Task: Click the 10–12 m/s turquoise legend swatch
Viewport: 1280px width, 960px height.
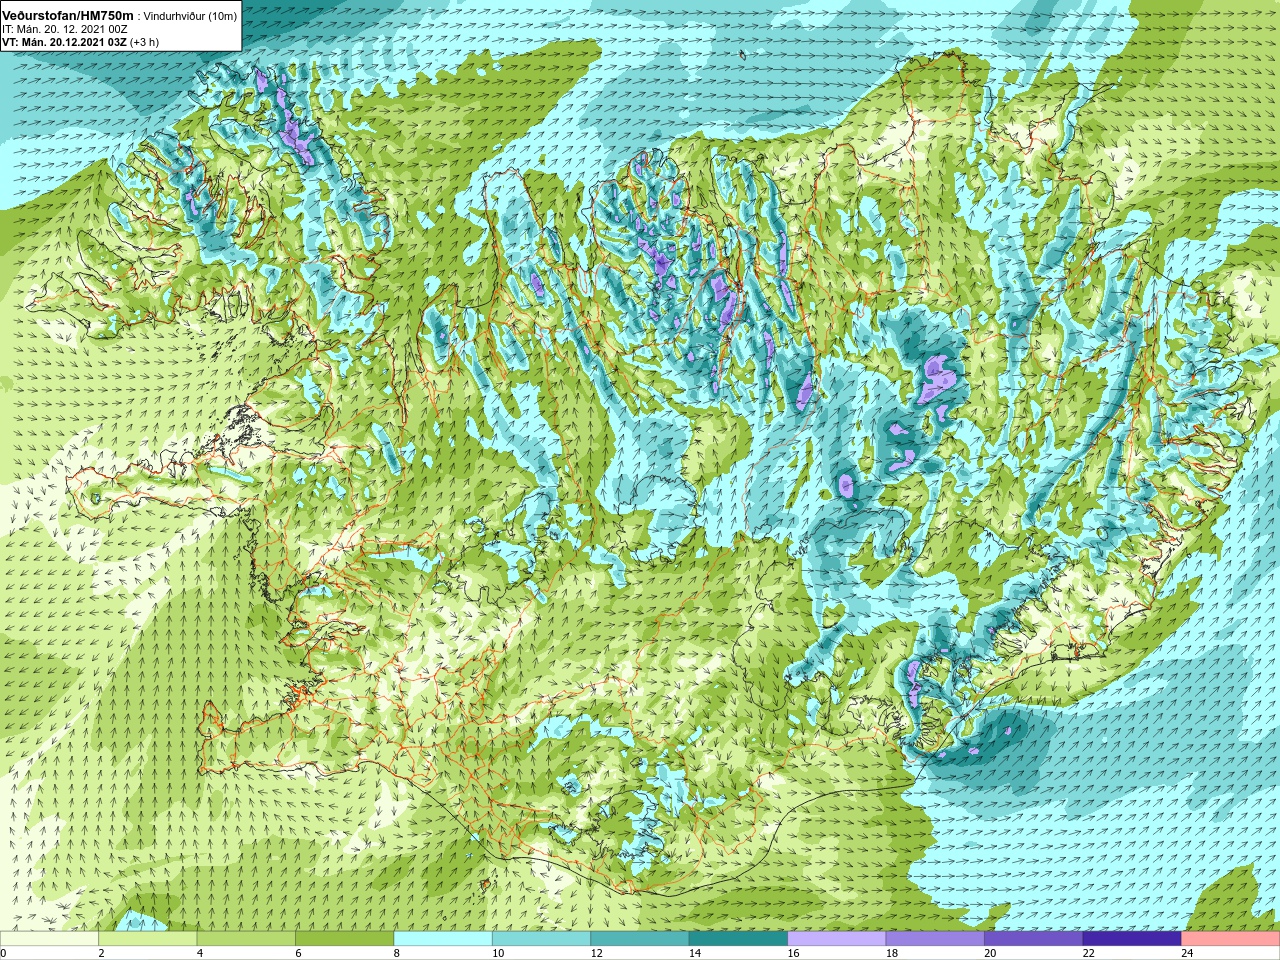Action: coord(541,939)
